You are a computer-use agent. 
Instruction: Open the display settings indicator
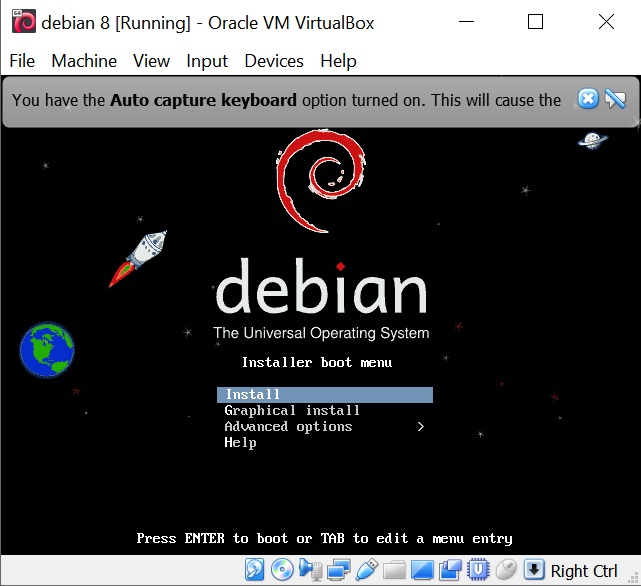[x=422, y=570]
